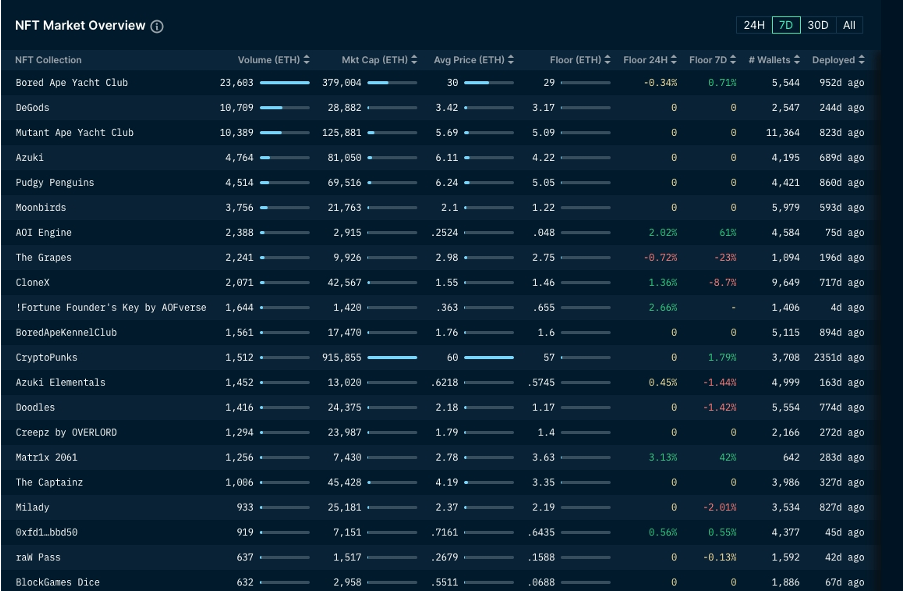Select the 7D timeframe tab
Viewport: 904px width, 592px height.
[x=786, y=25]
